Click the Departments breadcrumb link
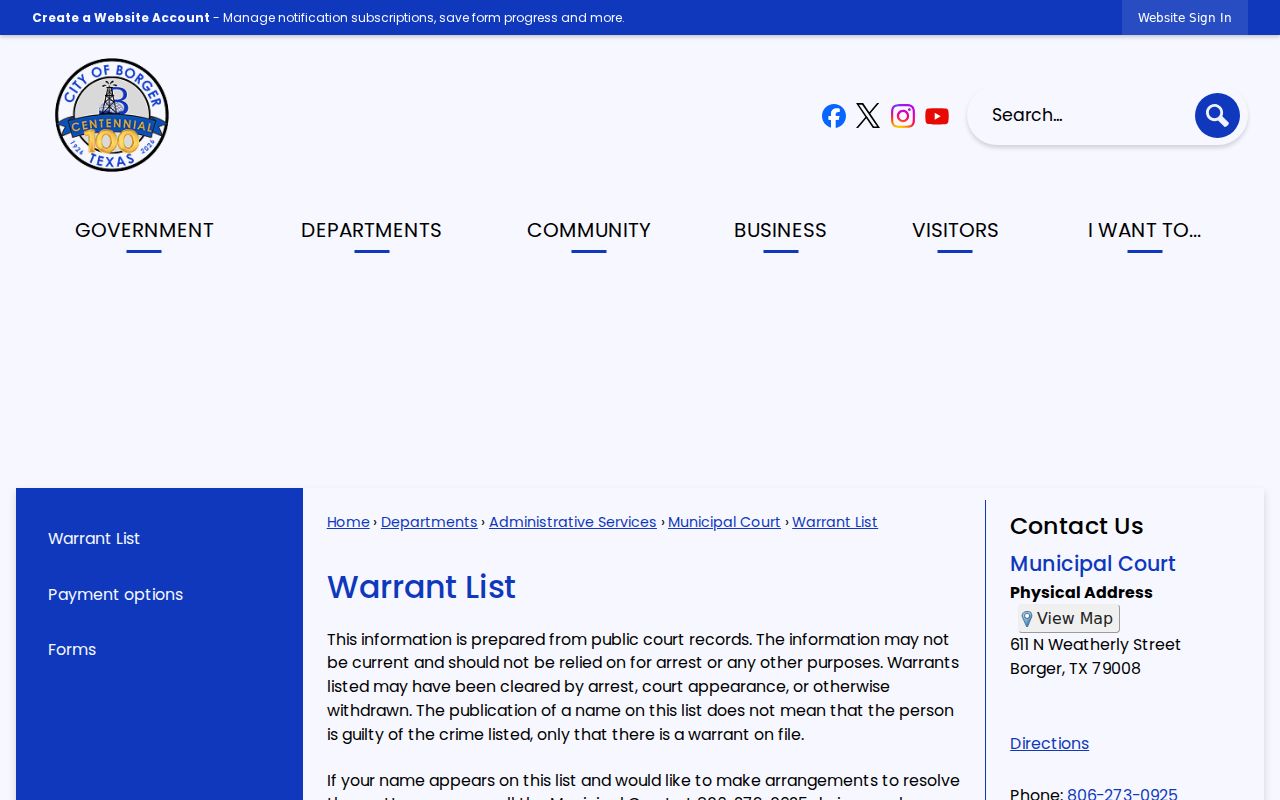Screen dimensions: 1280x800 click(x=429, y=522)
